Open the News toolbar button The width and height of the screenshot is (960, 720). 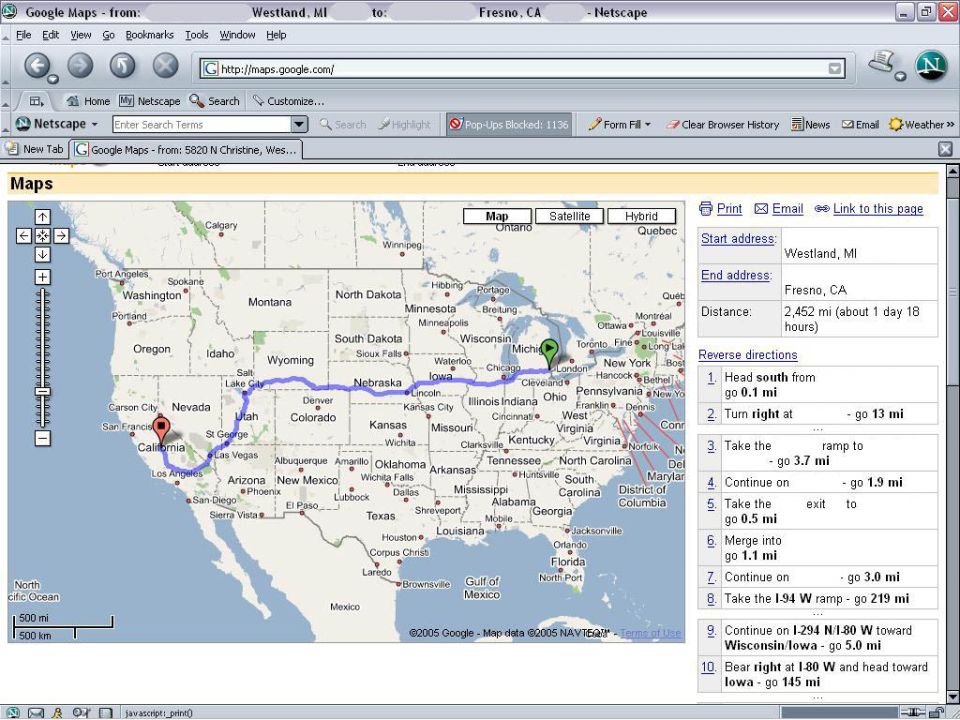(811, 124)
